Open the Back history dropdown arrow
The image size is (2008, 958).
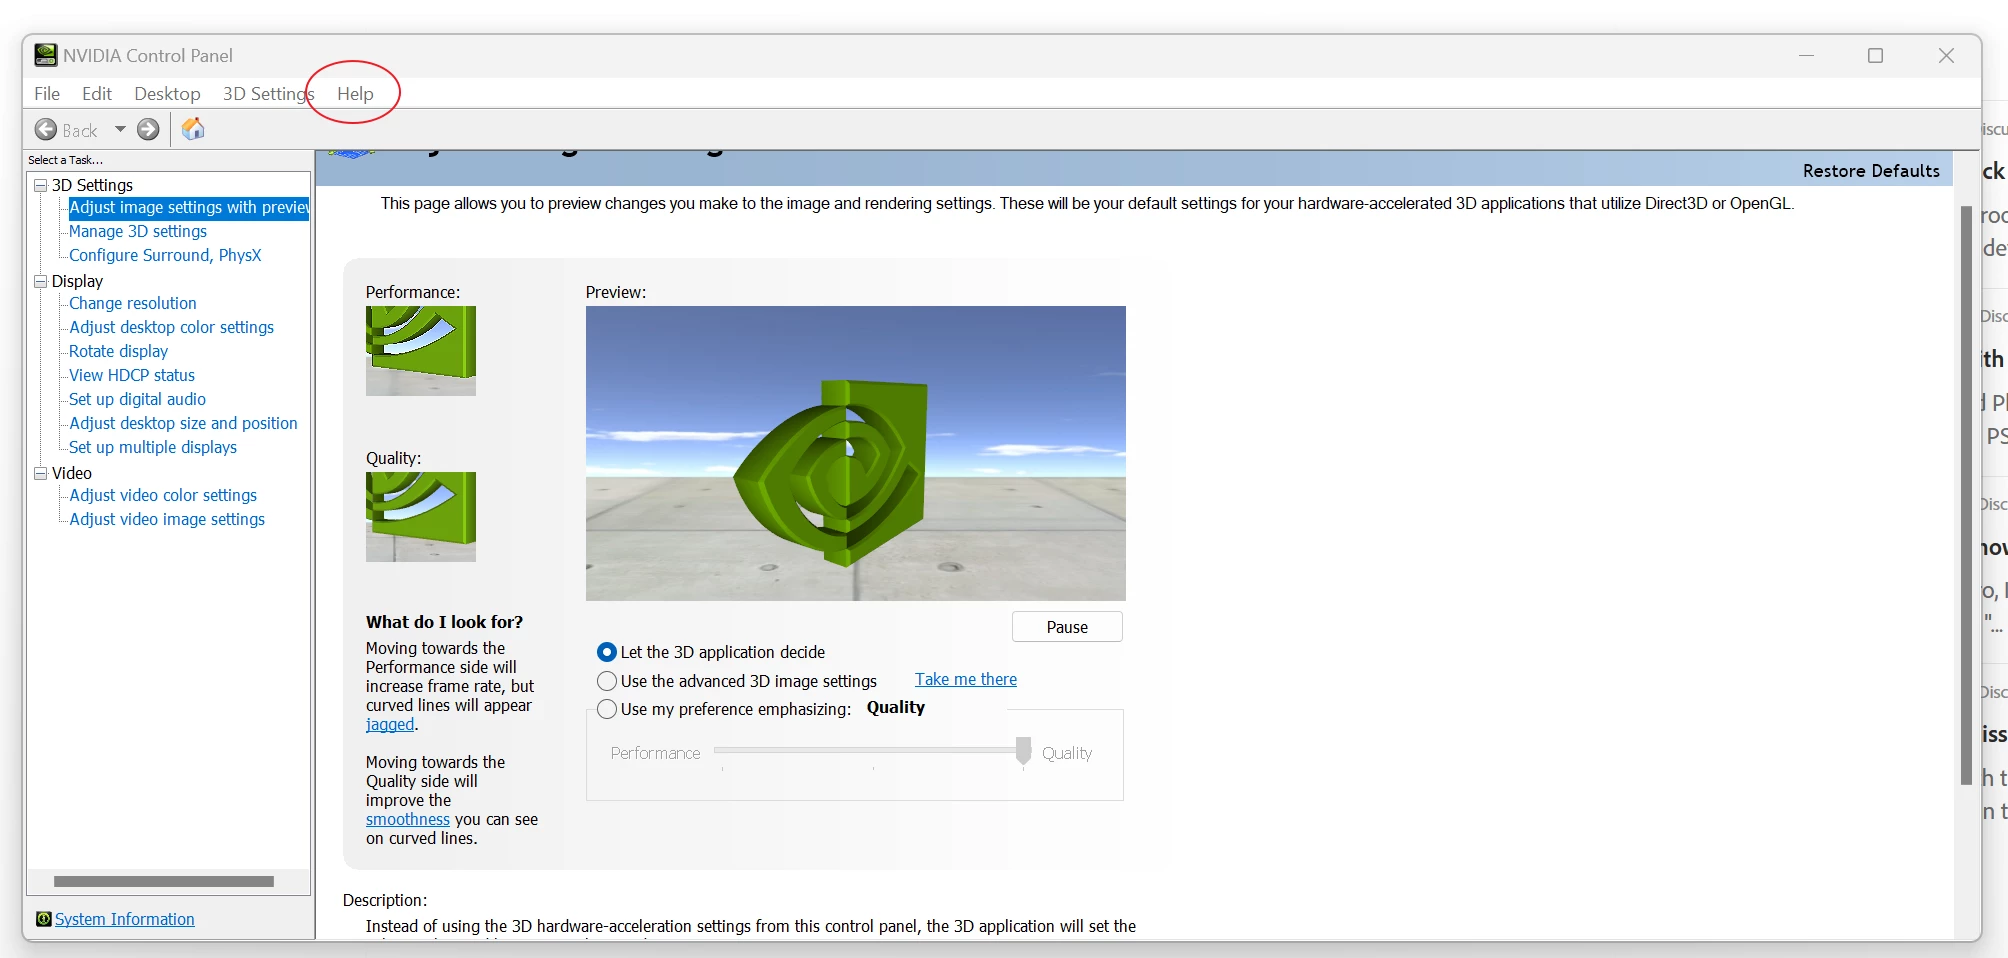120,130
